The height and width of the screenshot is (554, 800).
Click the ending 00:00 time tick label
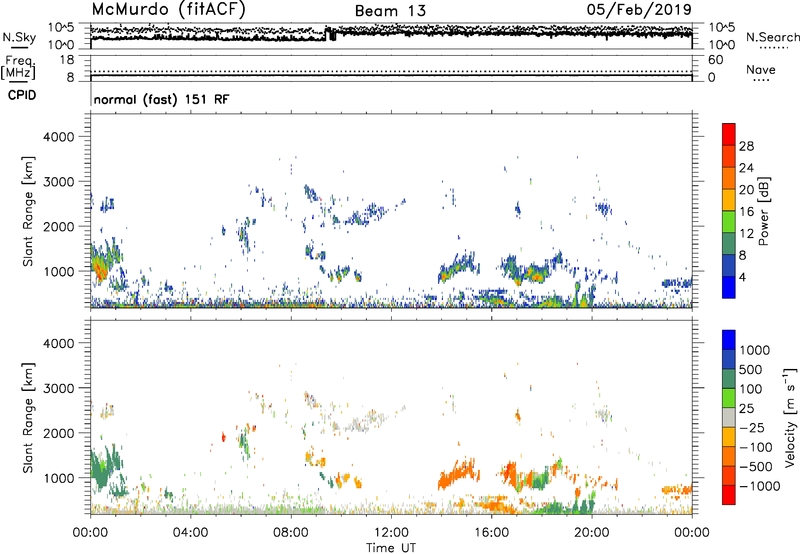(x=692, y=533)
